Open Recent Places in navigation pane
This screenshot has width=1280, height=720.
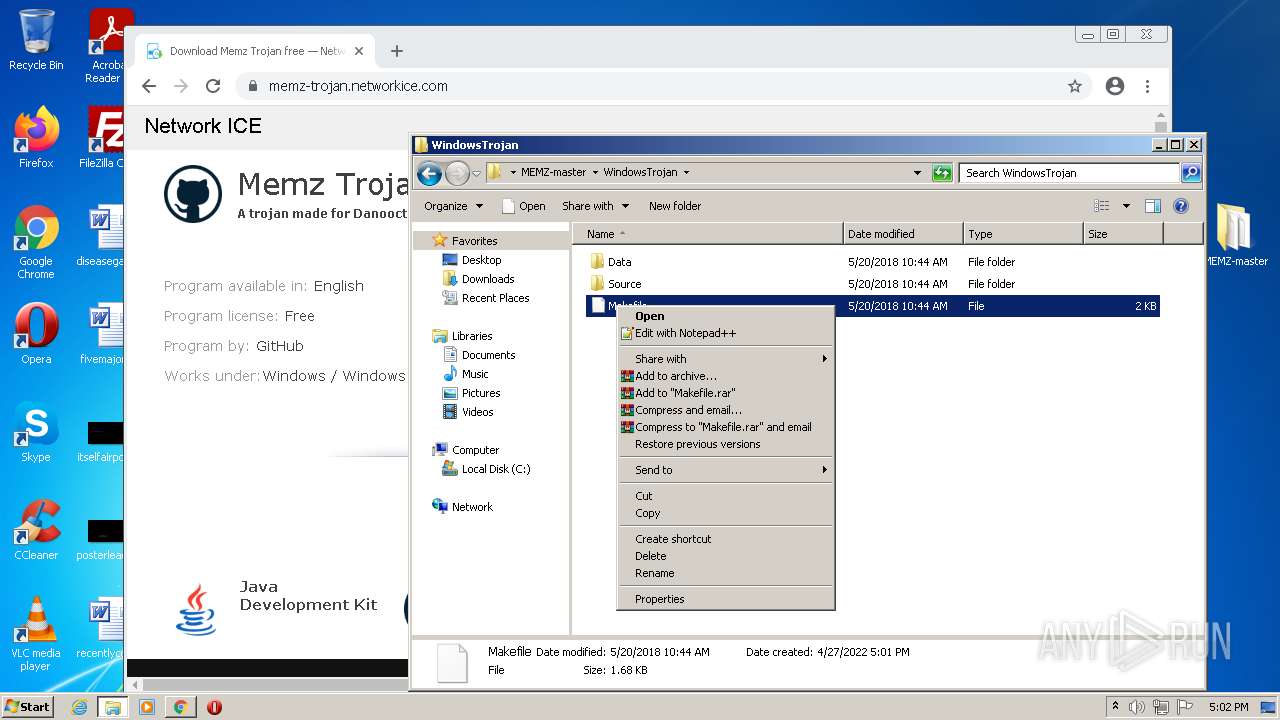point(495,298)
